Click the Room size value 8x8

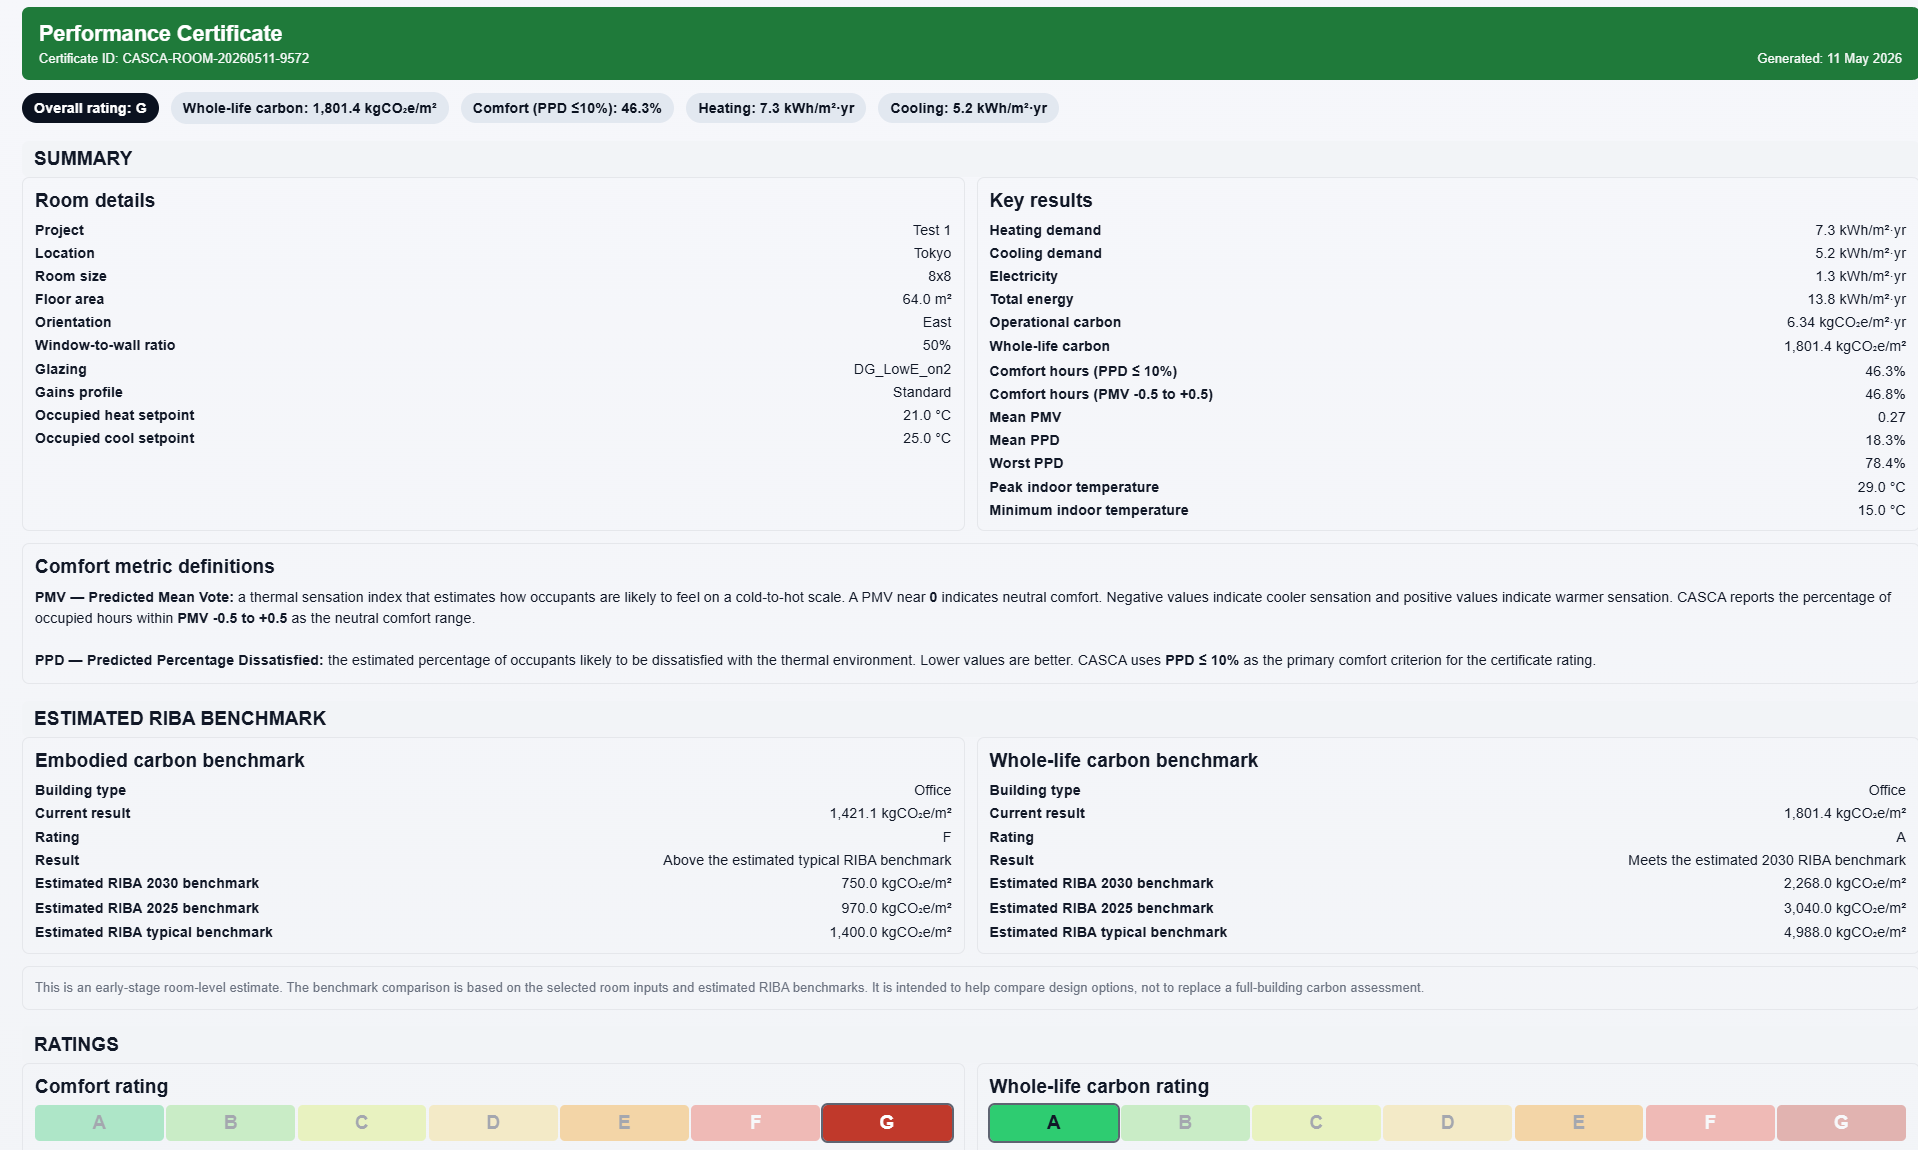(x=939, y=276)
